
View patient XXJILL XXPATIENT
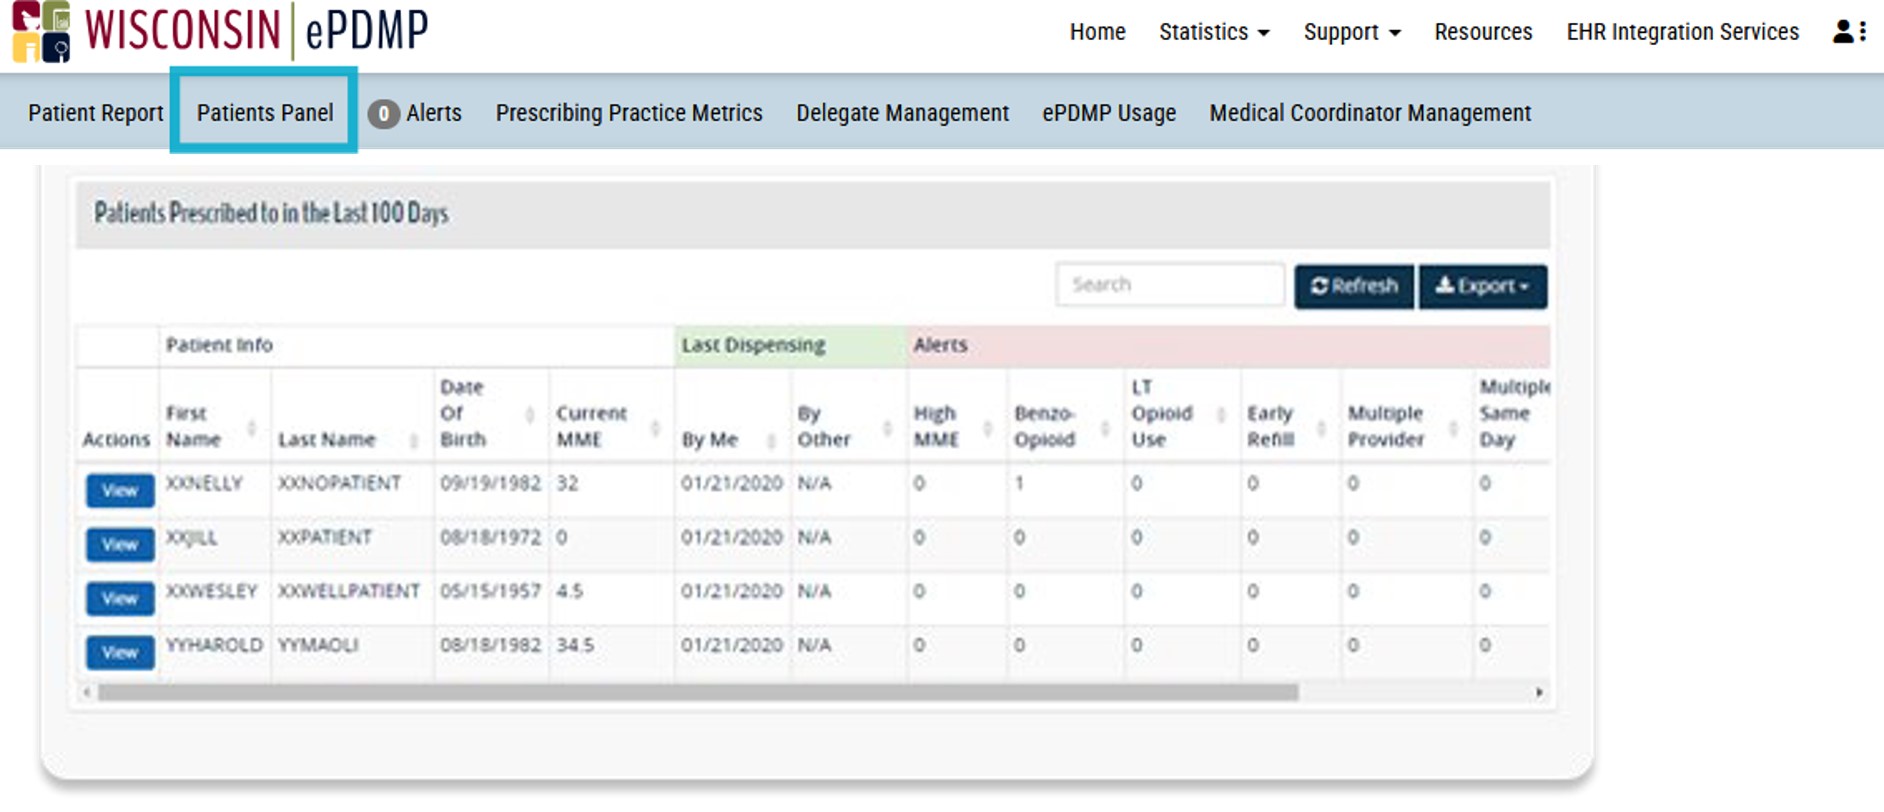[x=120, y=545]
